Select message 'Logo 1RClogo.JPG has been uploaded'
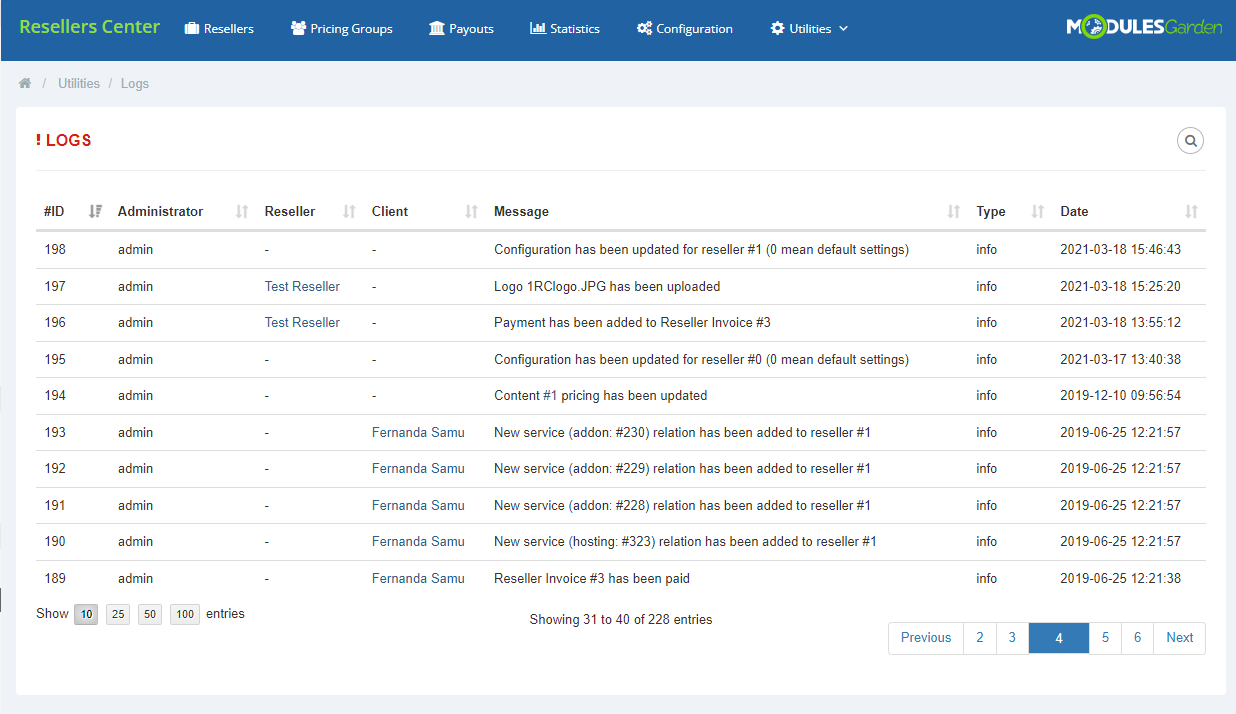The image size is (1236, 714). (607, 286)
